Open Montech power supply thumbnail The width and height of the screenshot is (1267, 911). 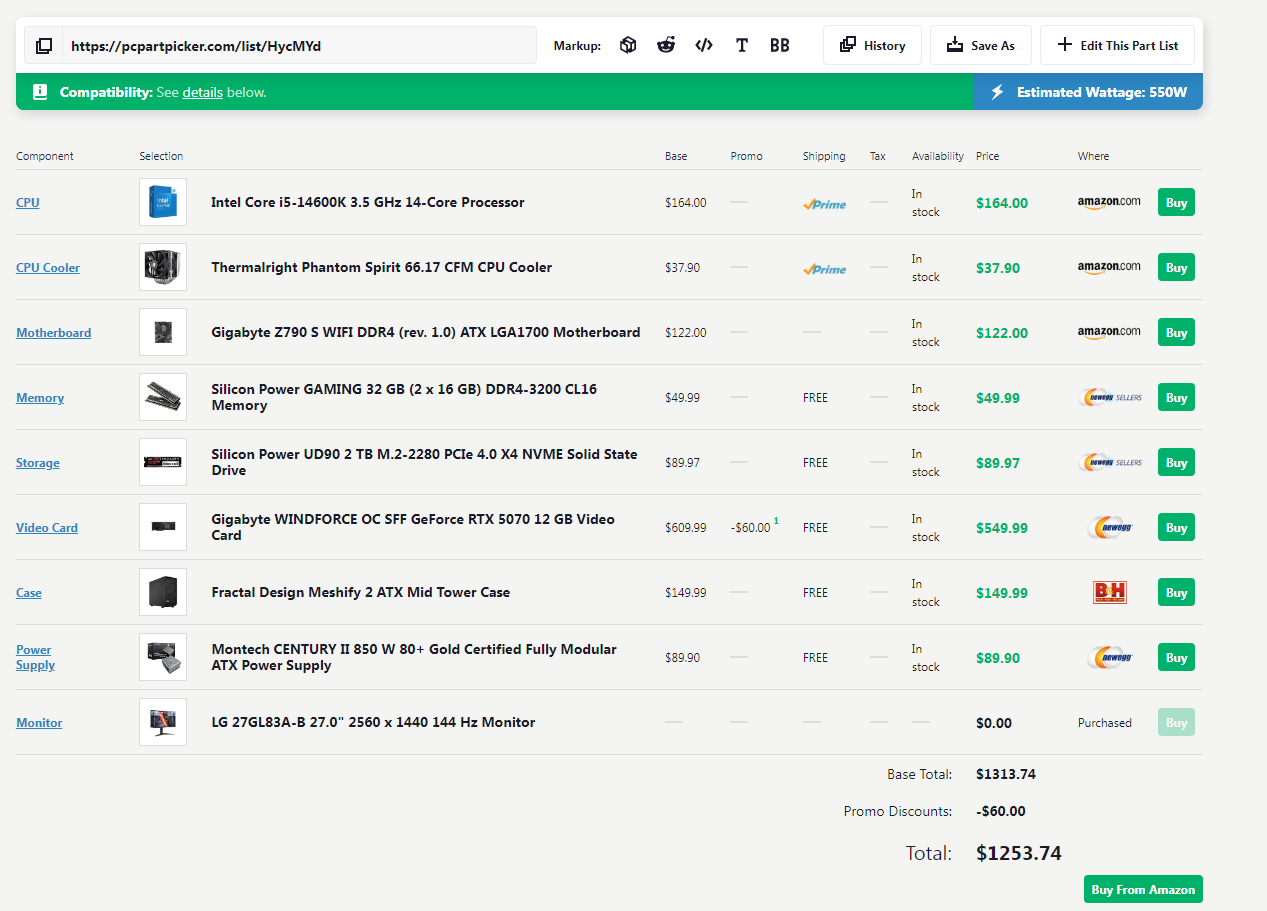(x=163, y=657)
